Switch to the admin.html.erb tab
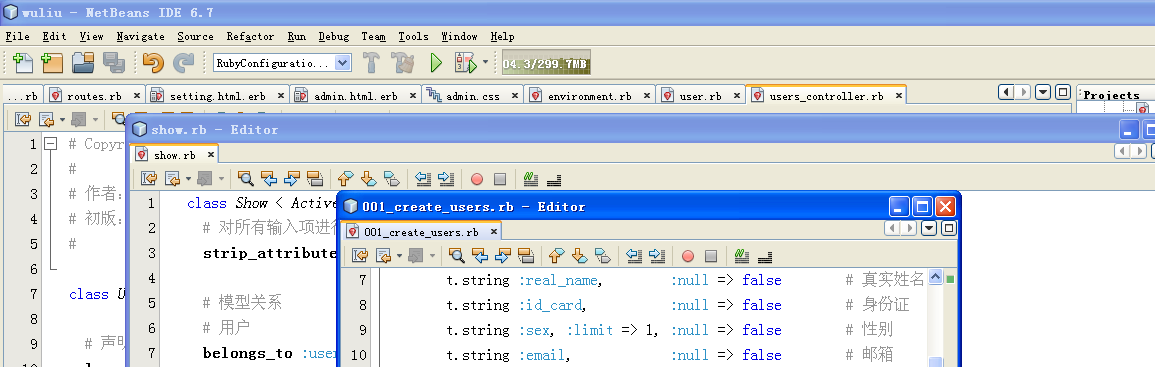This screenshot has width=1155, height=367. [356, 96]
